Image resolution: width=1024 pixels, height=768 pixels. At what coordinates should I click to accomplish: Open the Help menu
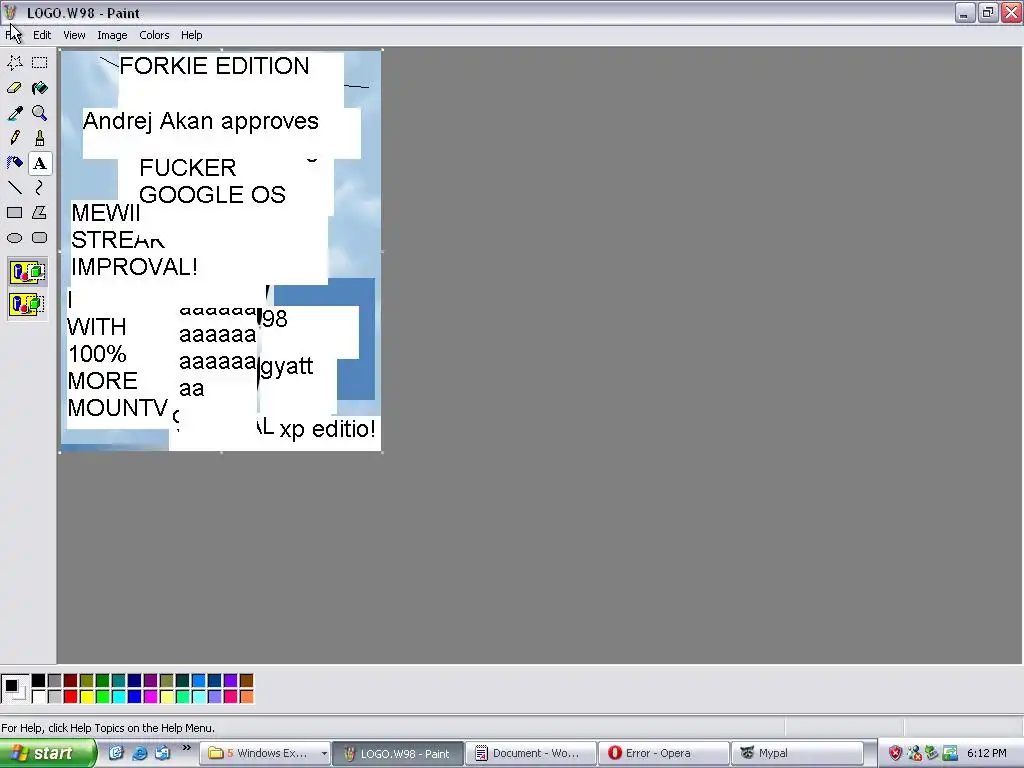(191, 35)
